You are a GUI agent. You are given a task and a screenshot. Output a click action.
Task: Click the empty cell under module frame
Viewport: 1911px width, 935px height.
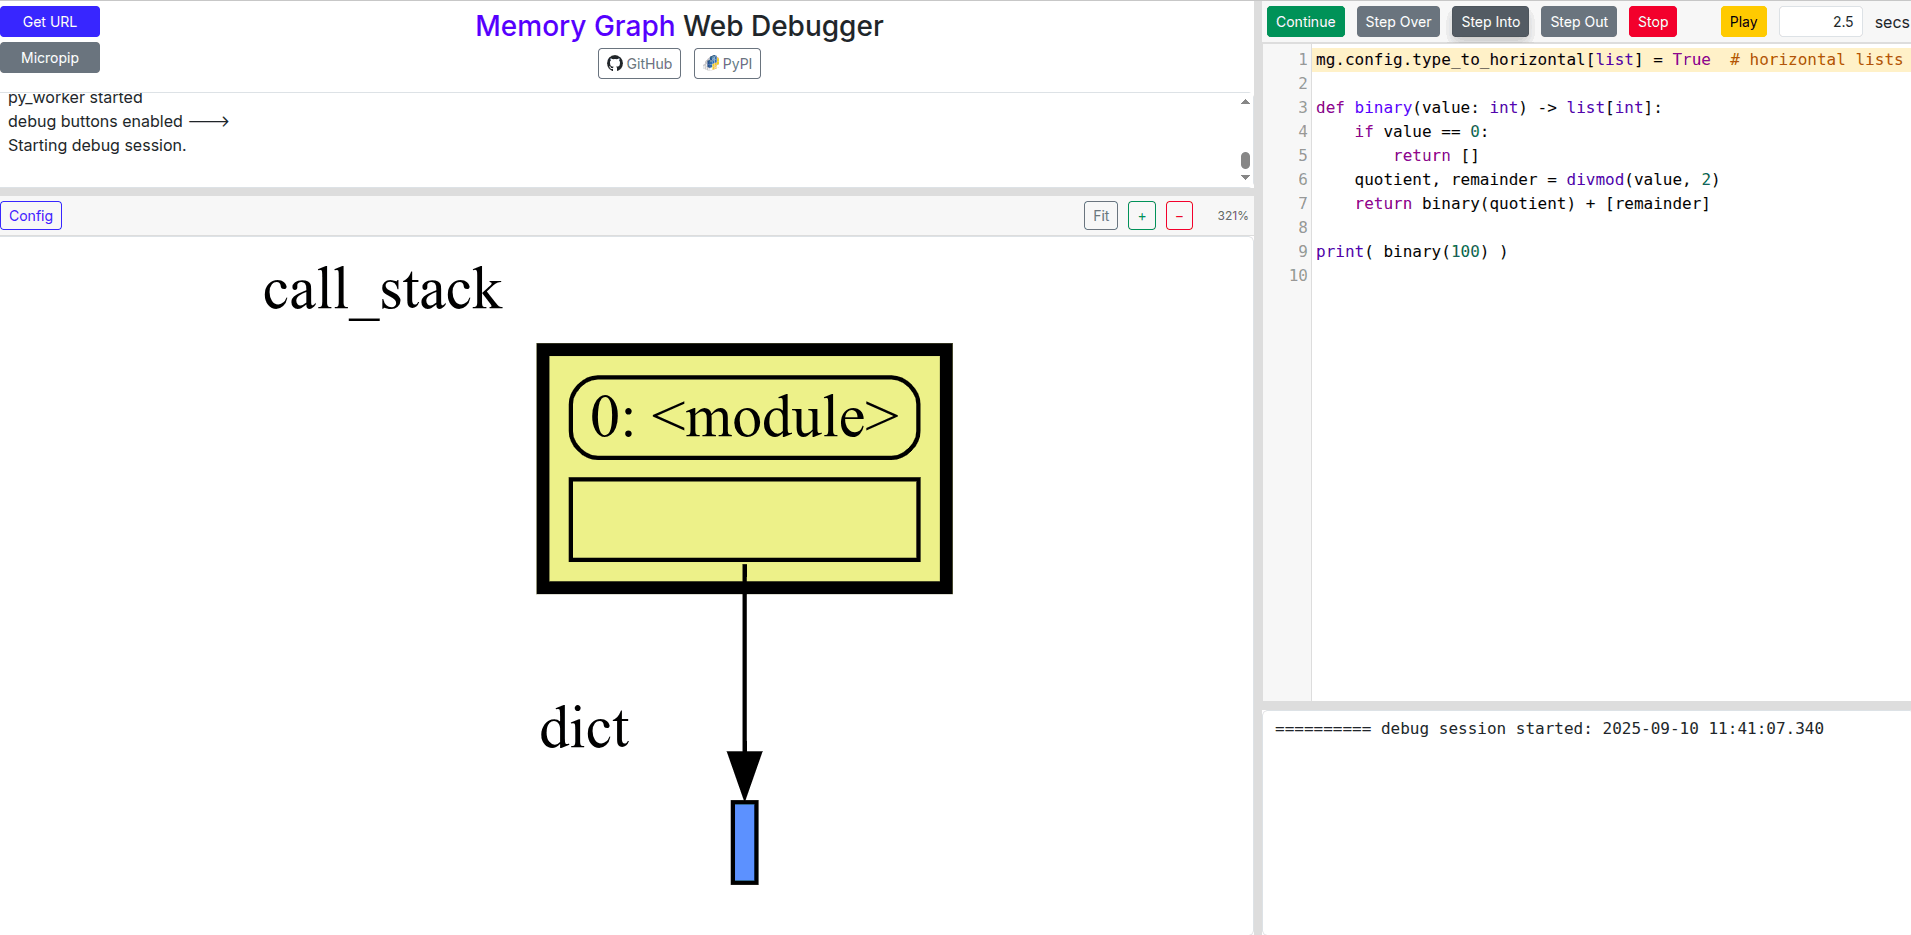coord(744,519)
